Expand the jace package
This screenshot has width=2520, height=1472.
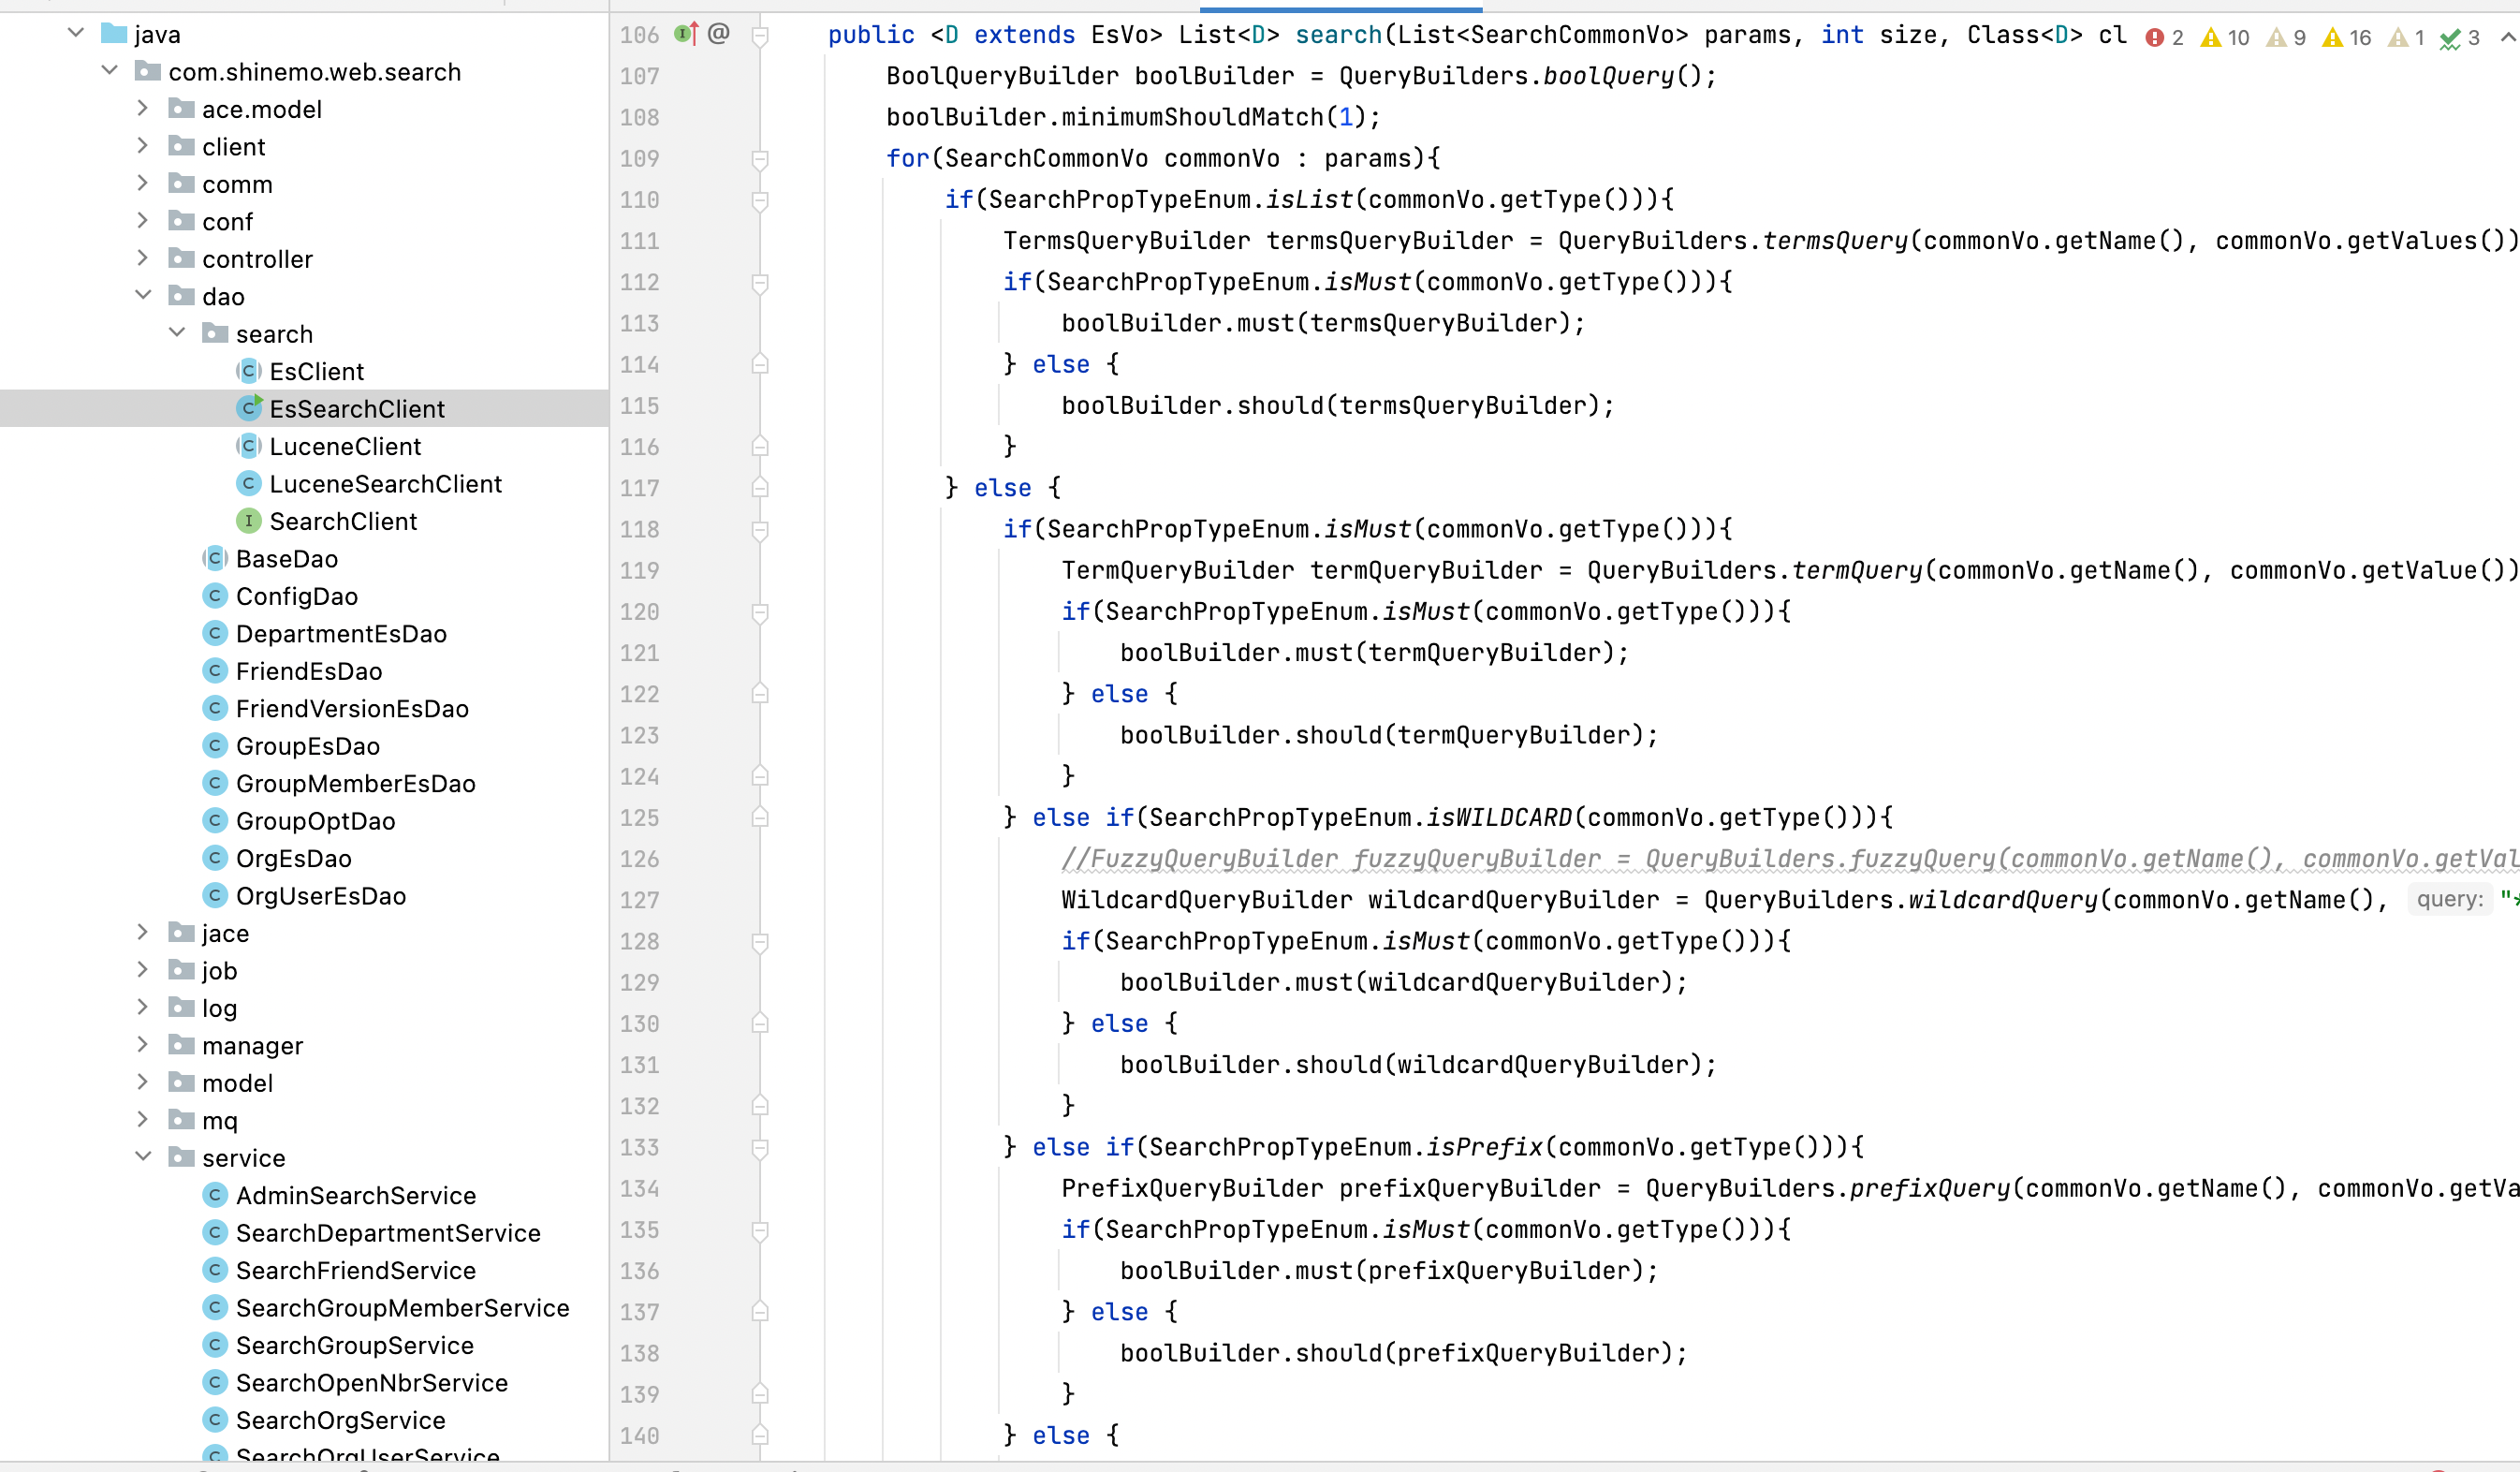tap(142, 932)
